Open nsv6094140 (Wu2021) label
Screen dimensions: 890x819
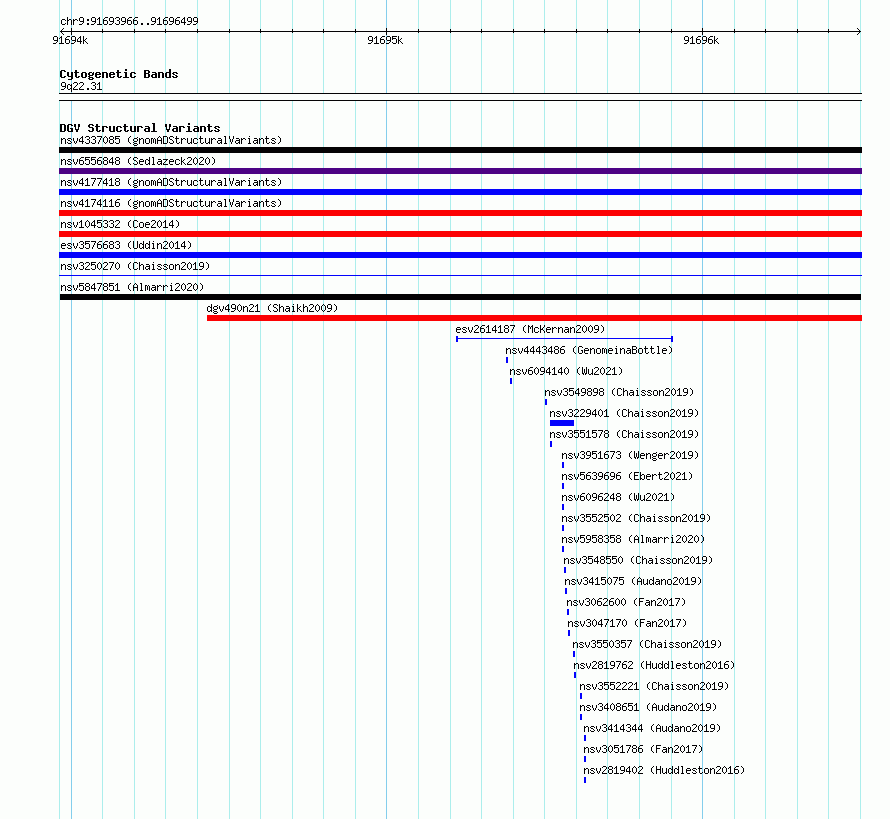click(566, 371)
